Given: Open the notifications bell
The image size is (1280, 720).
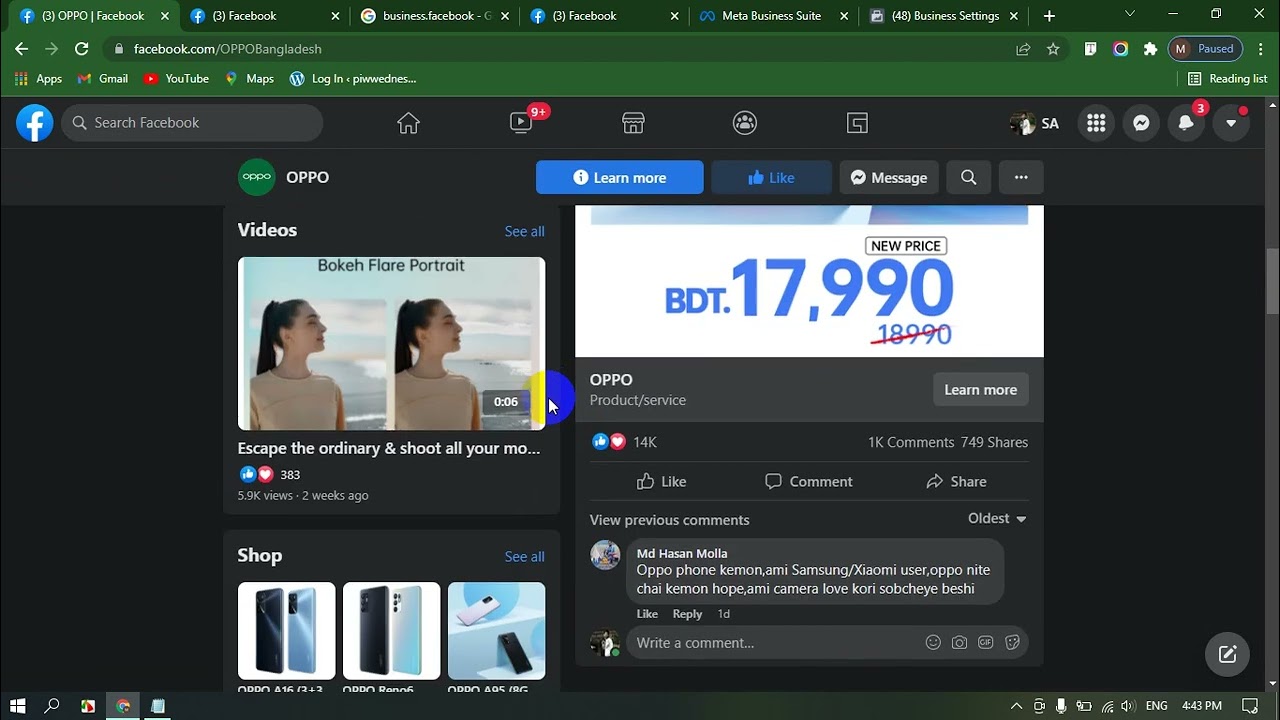Looking at the screenshot, I should tap(1186, 123).
